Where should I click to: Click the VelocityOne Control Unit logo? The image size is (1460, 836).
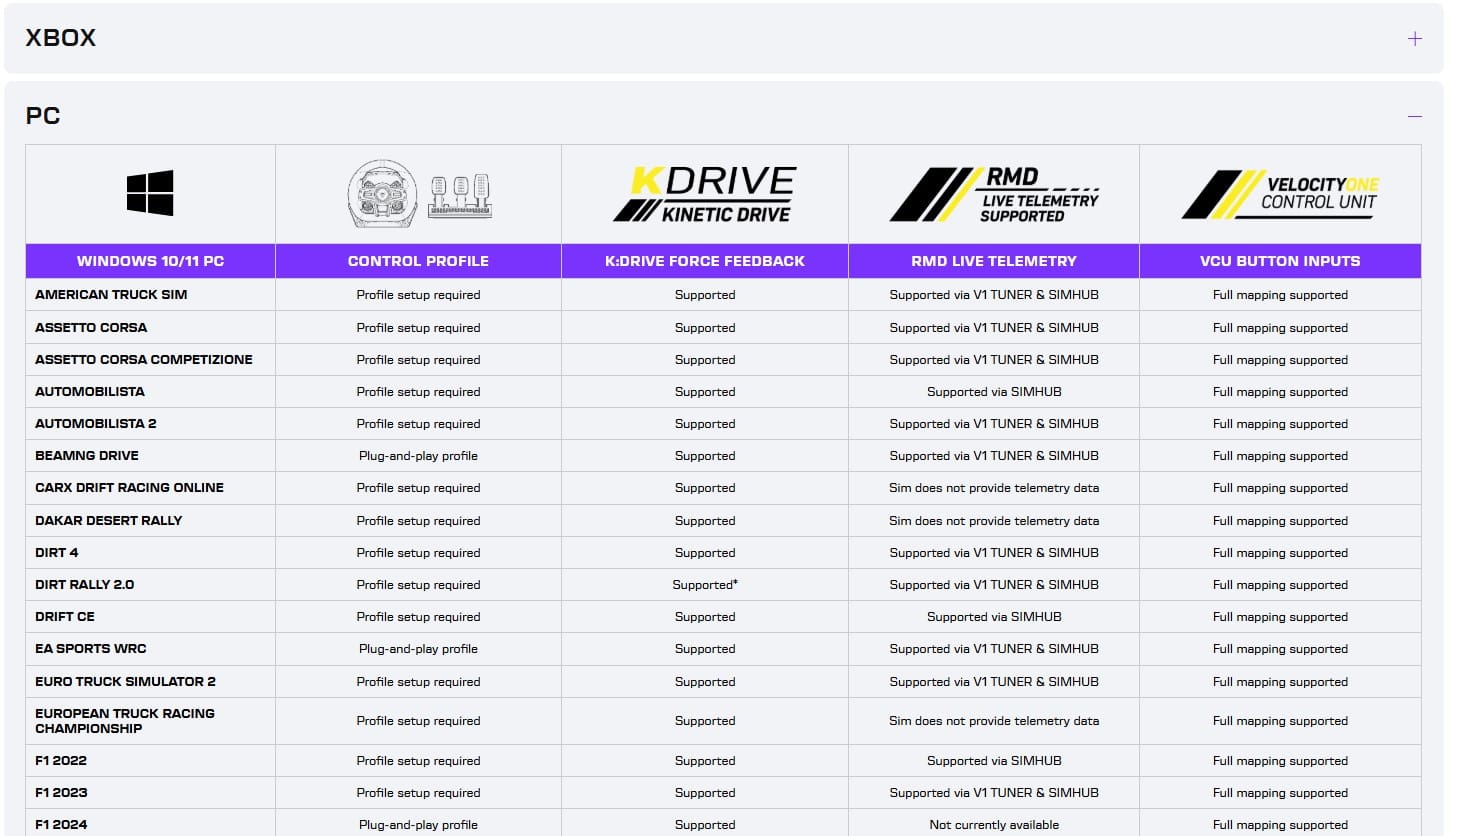[1280, 193]
